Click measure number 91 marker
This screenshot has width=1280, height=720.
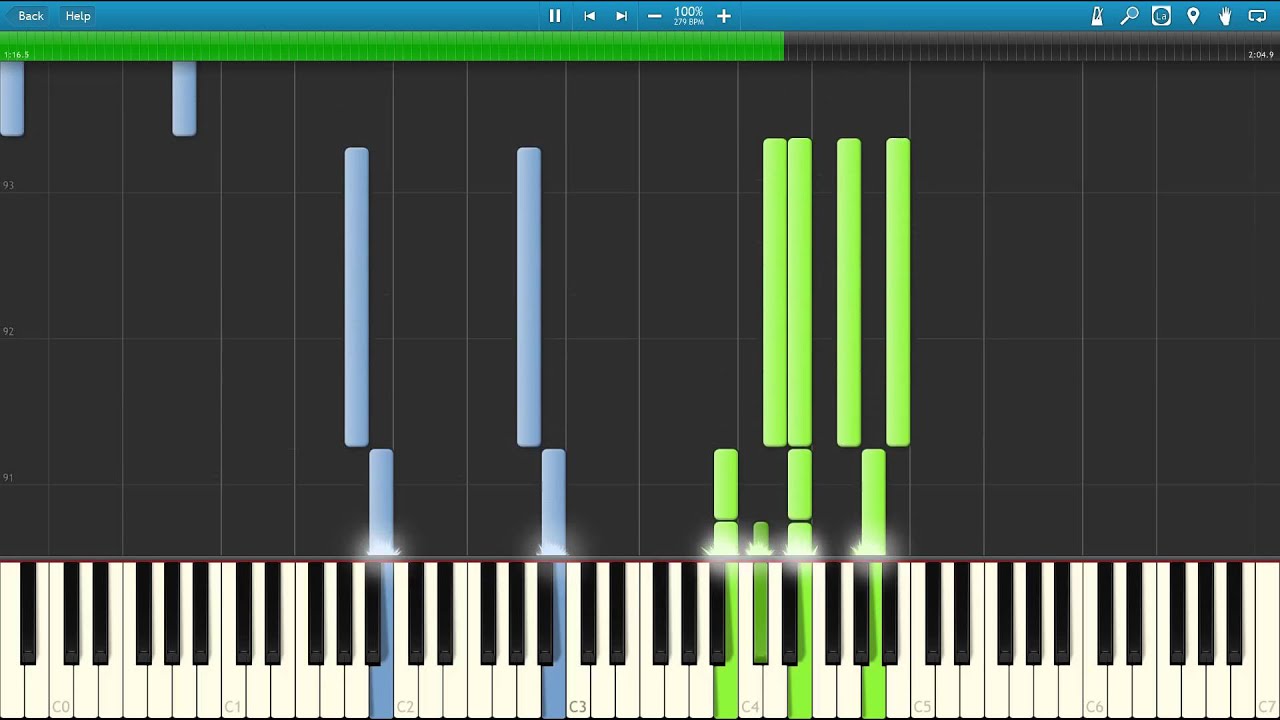pos(8,477)
